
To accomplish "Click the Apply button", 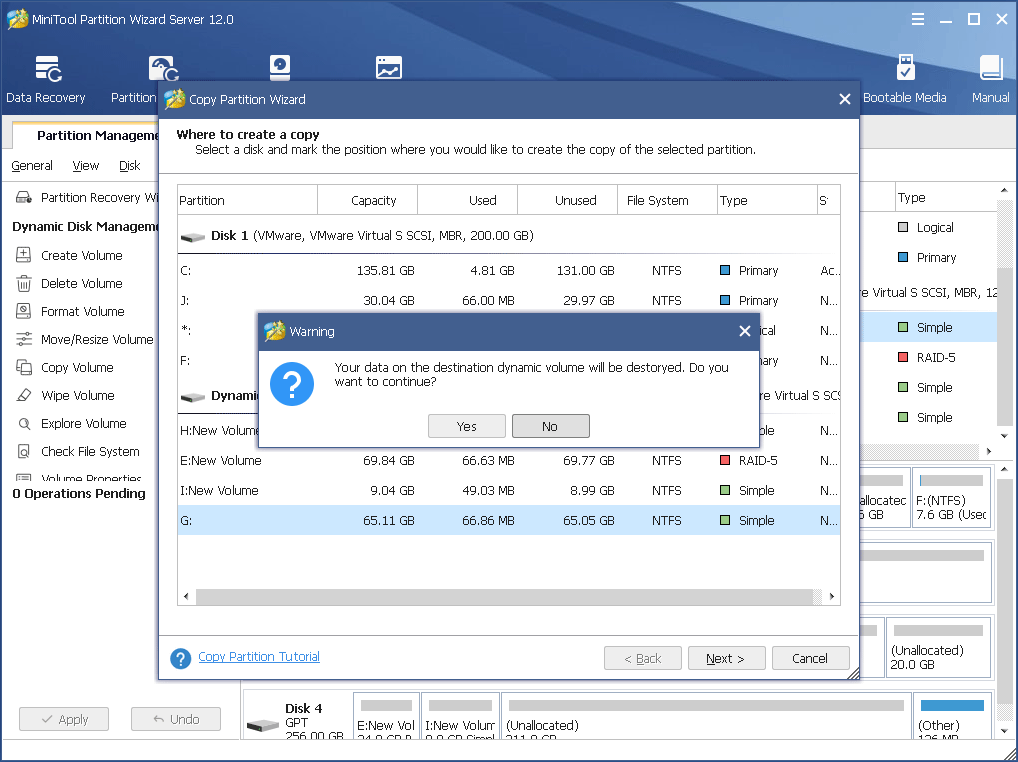I will (64, 719).
